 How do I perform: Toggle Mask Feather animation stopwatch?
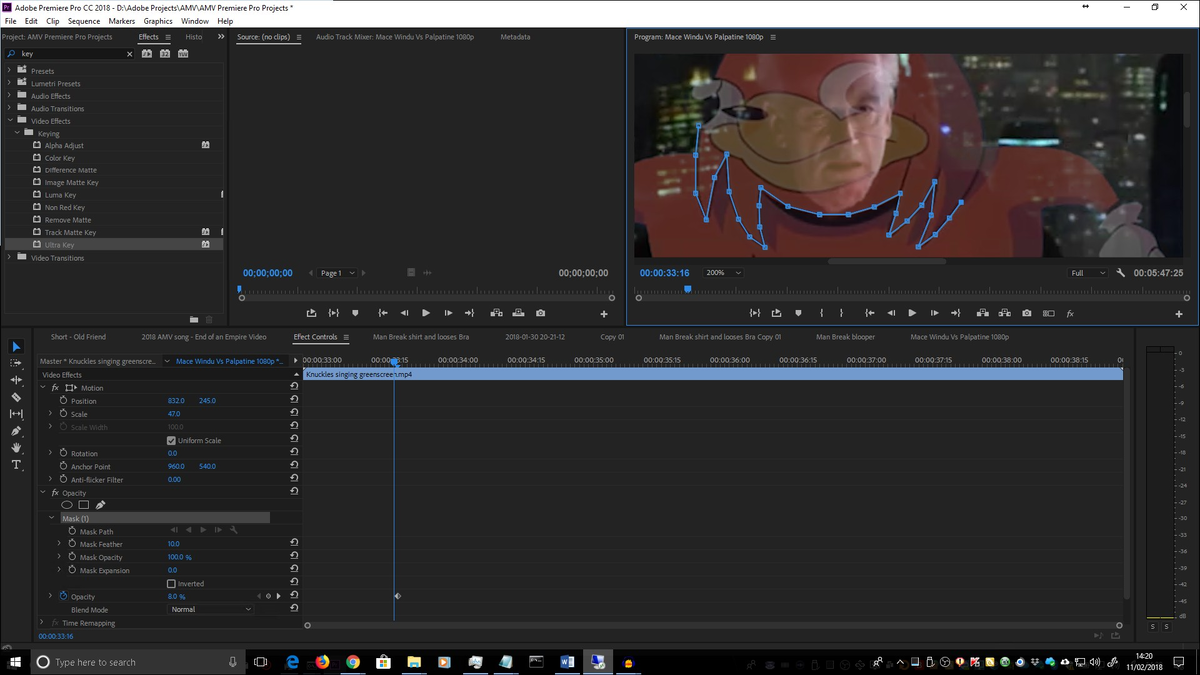click(72, 543)
